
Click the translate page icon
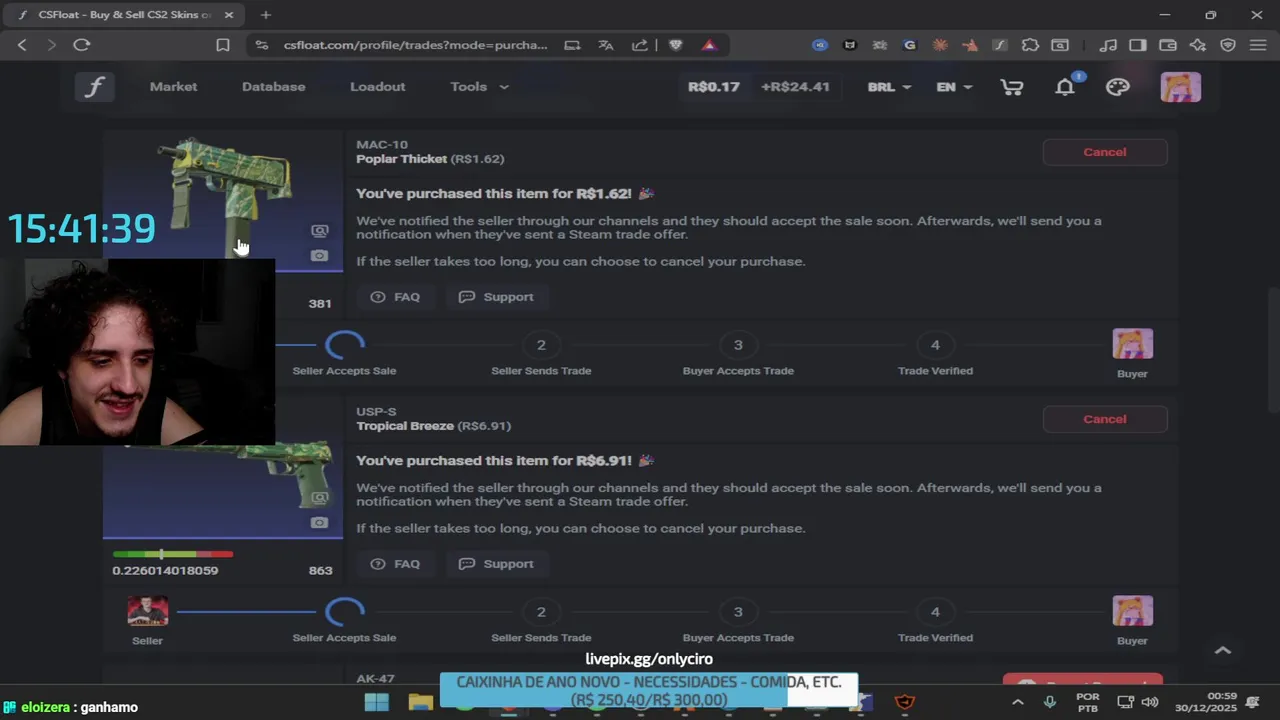(605, 45)
